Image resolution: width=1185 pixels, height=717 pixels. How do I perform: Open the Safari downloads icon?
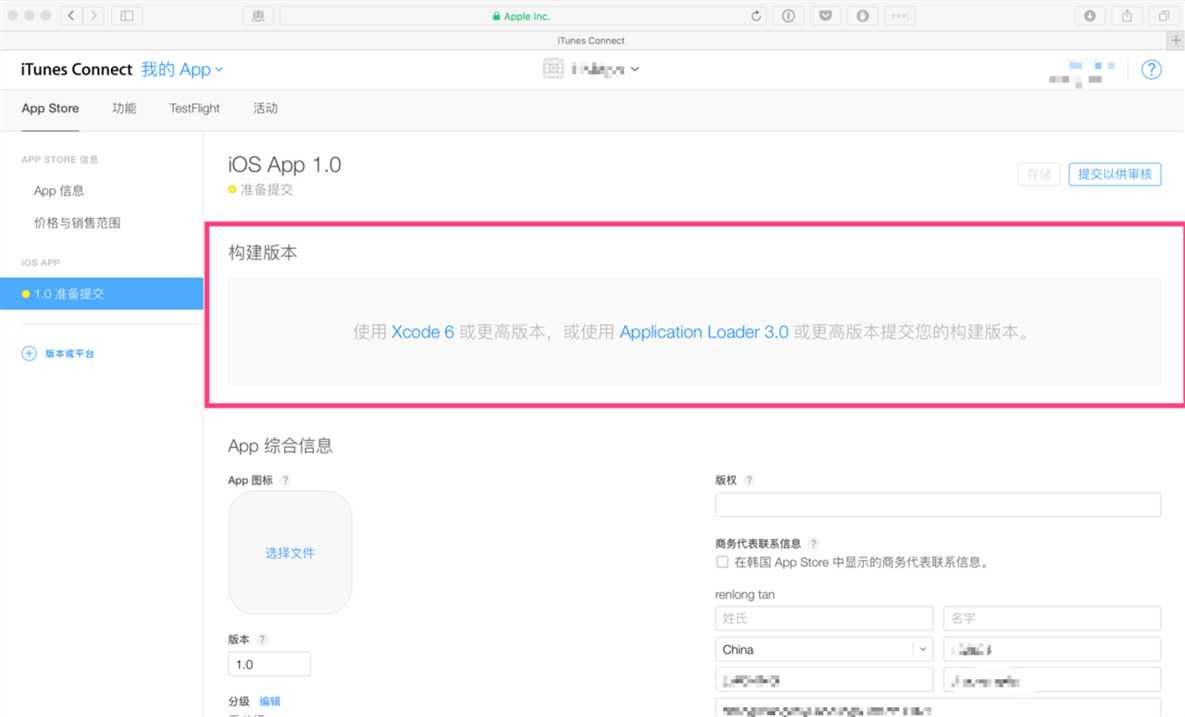1090,16
